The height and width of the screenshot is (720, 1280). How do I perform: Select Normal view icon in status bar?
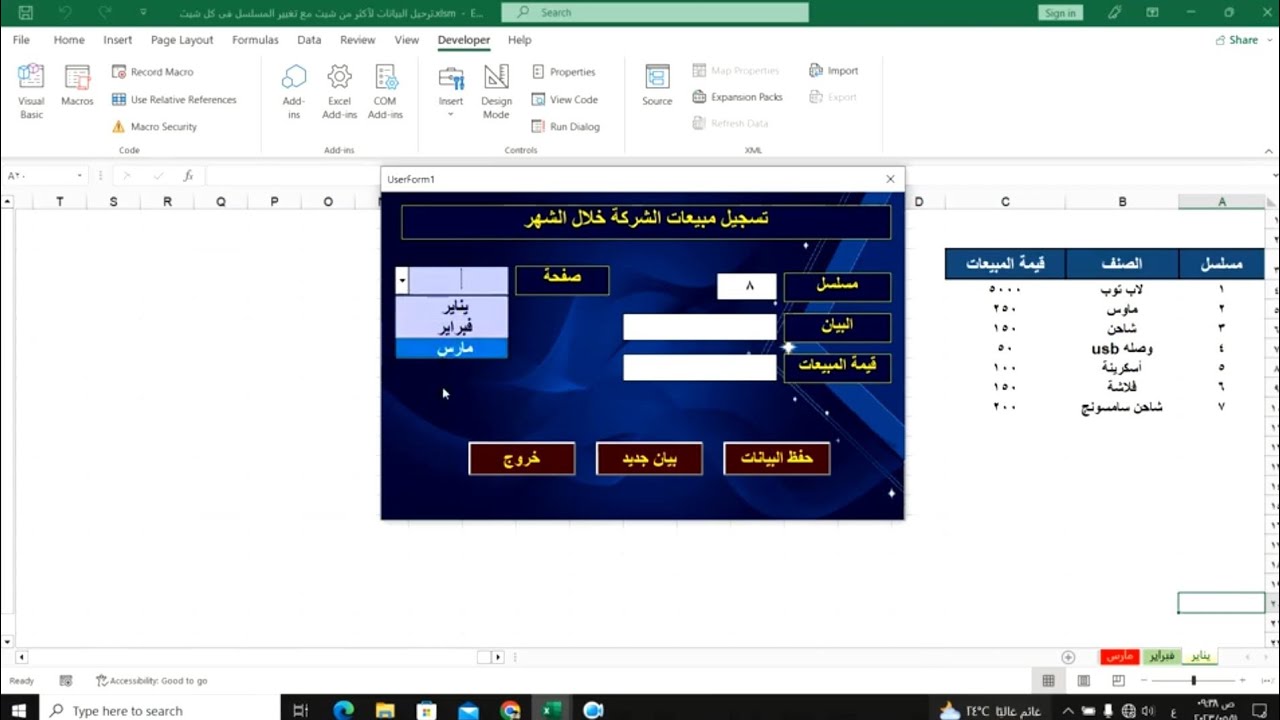pyautogui.click(x=1048, y=681)
